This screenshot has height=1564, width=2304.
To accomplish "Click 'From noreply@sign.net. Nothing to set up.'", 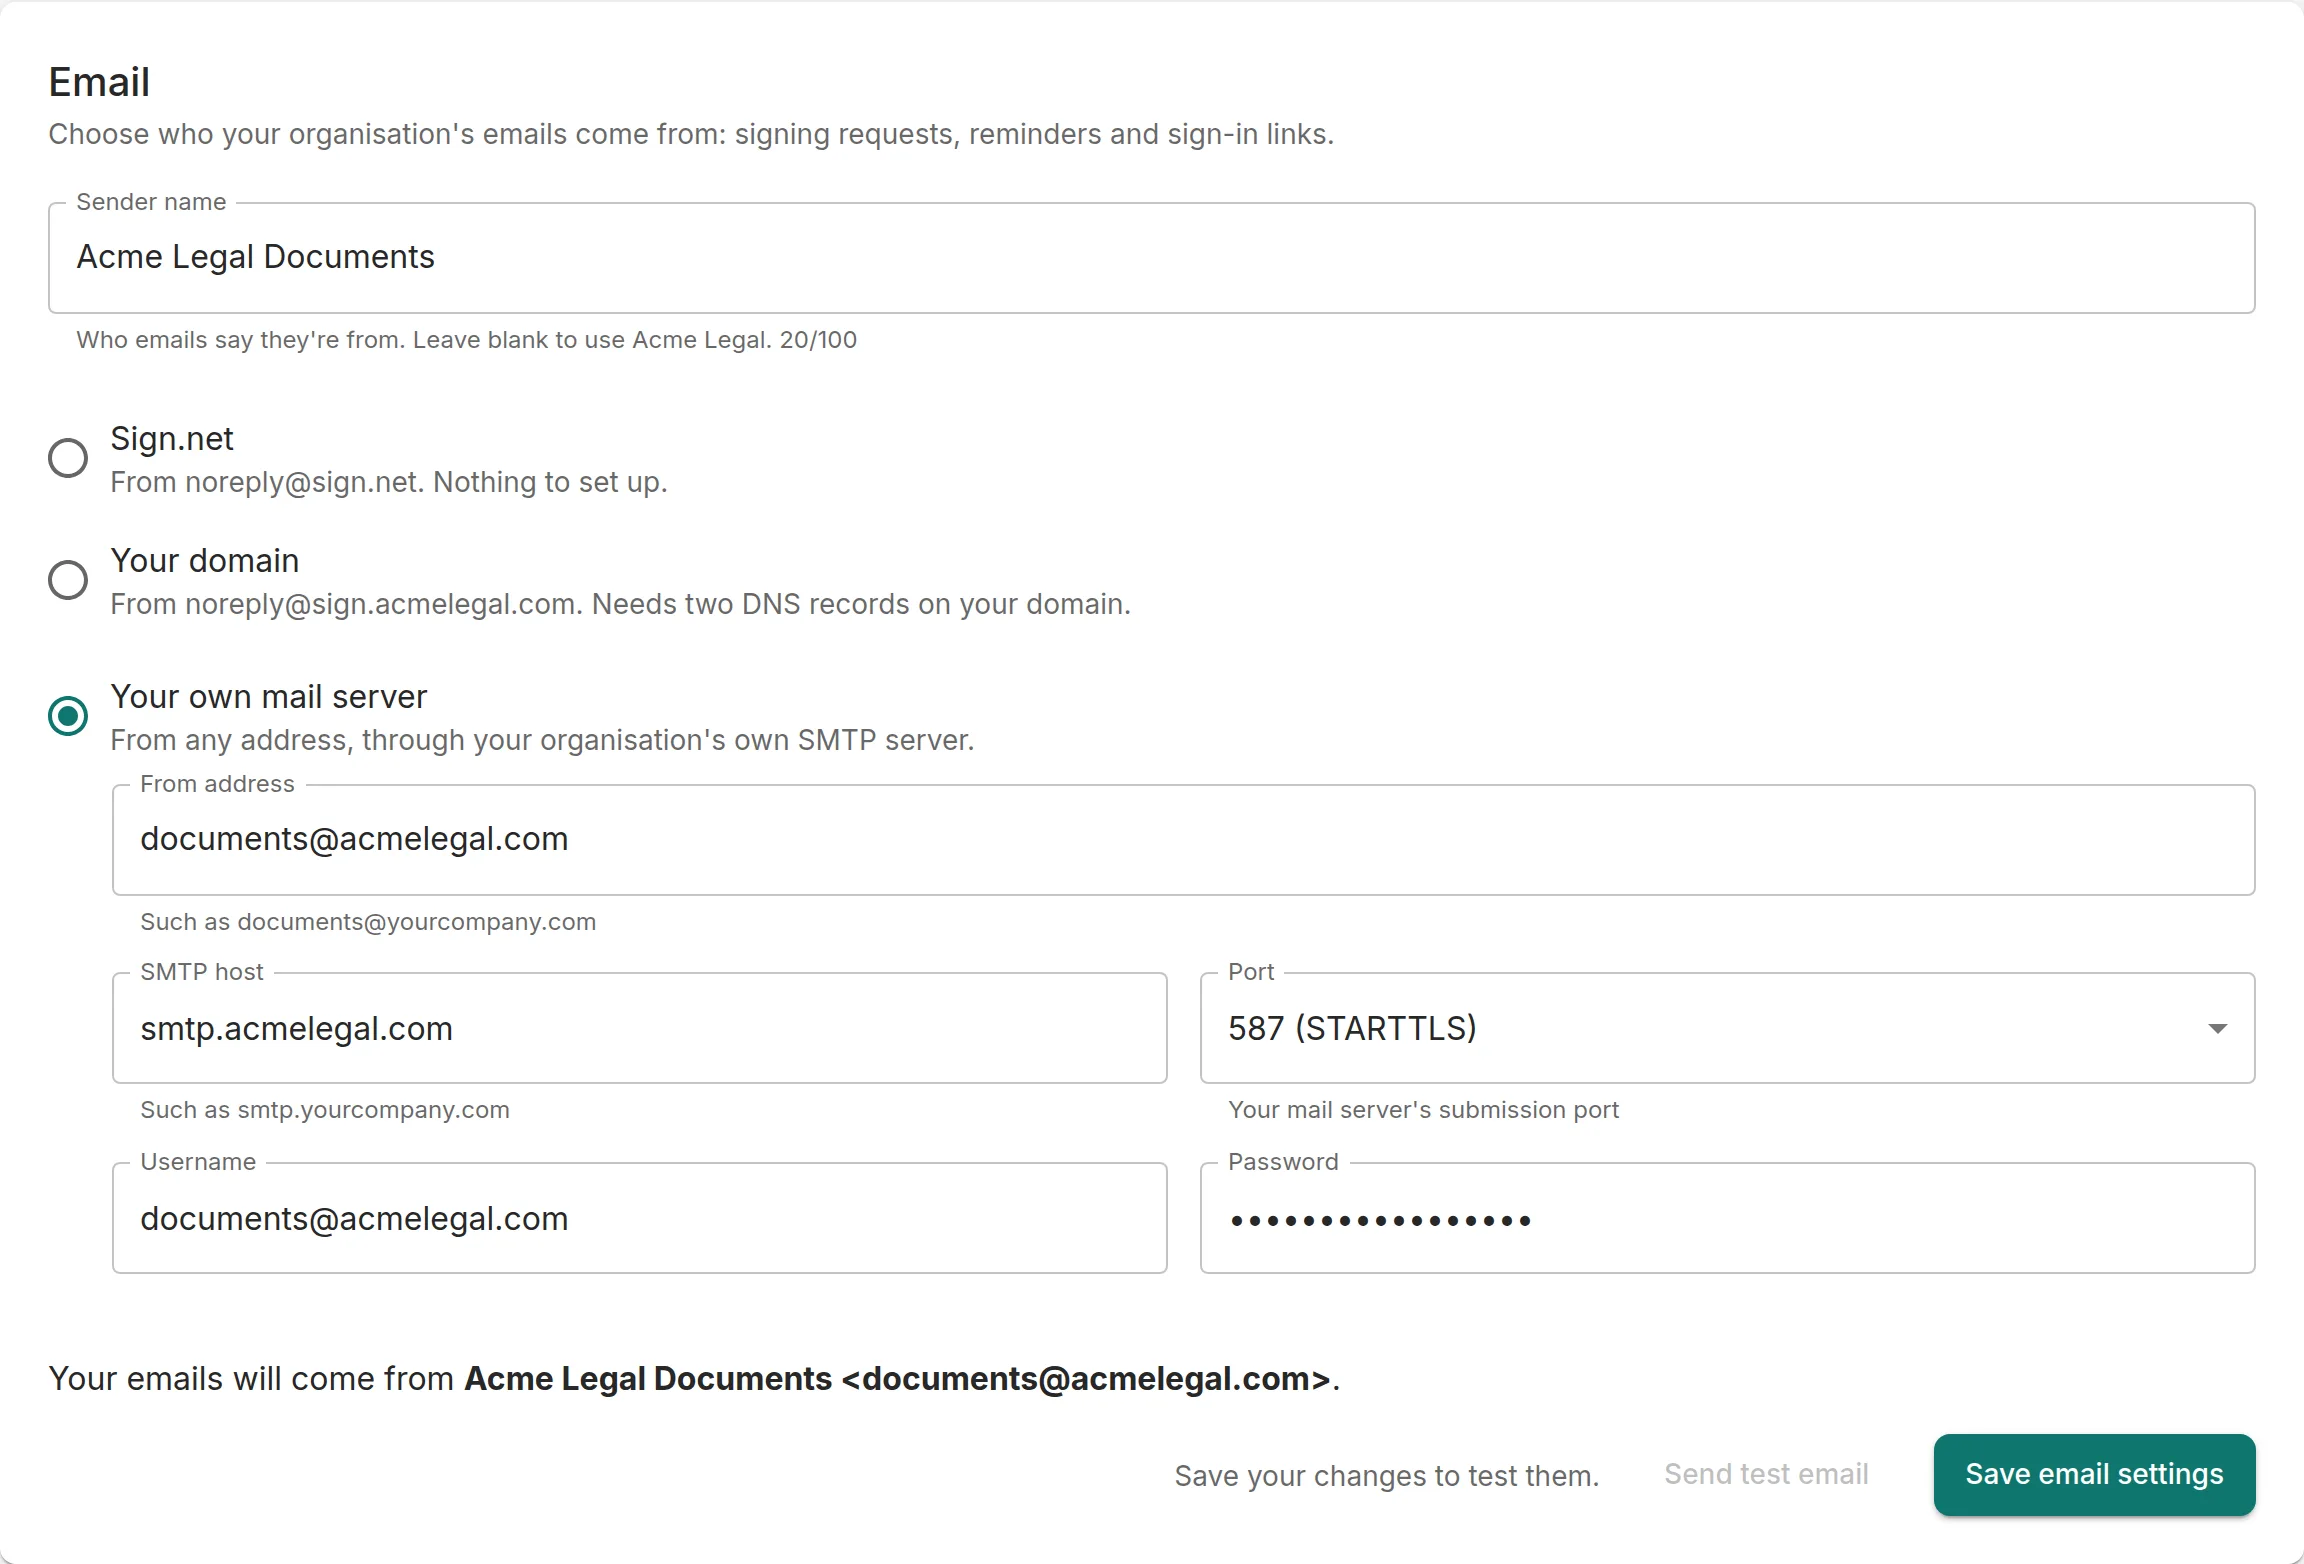I will [x=389, y=482].
